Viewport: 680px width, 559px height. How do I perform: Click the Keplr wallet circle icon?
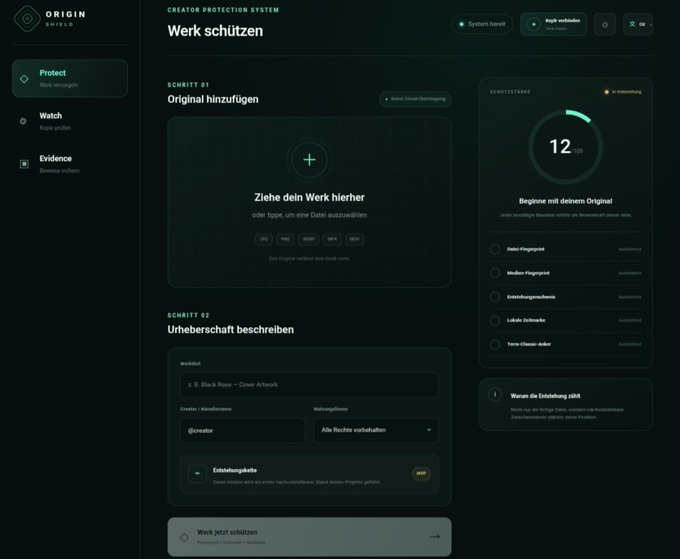[534, 24]
